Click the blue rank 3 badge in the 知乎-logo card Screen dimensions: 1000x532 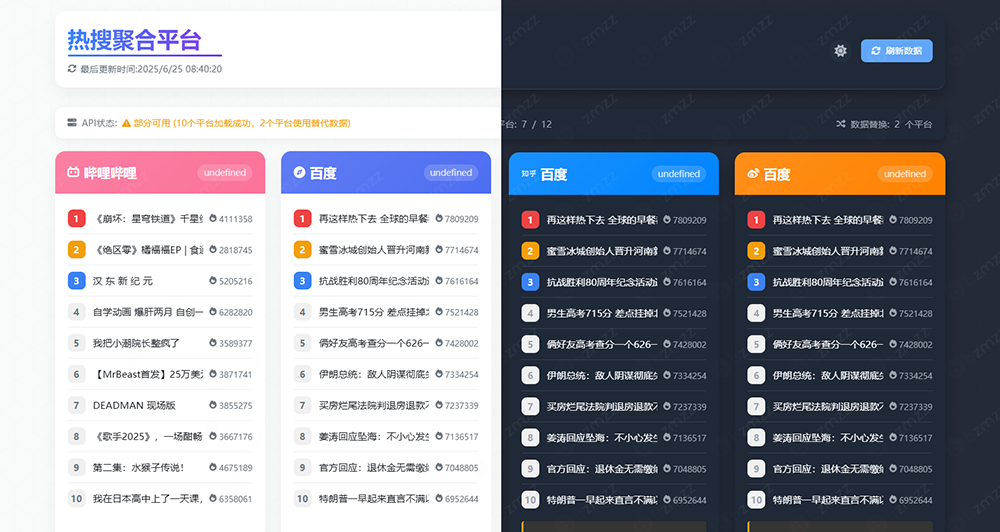pos(530,282)
